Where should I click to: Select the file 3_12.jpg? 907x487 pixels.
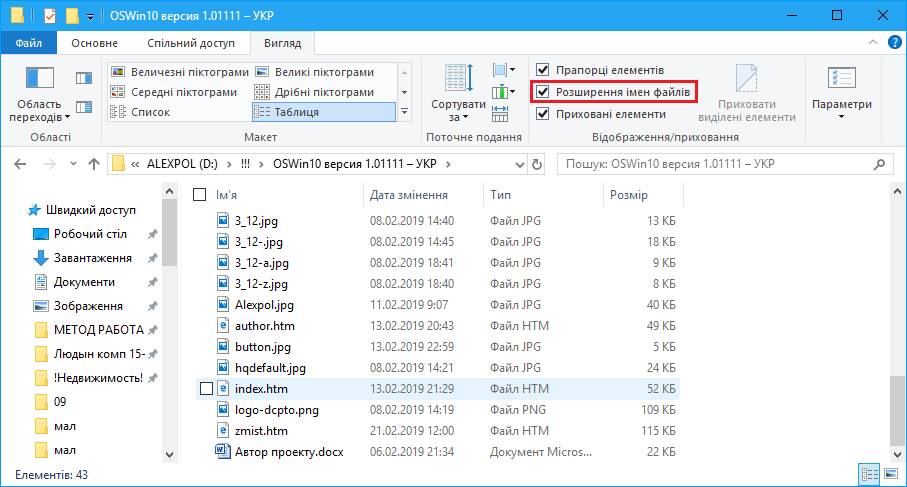coord(256,221)
